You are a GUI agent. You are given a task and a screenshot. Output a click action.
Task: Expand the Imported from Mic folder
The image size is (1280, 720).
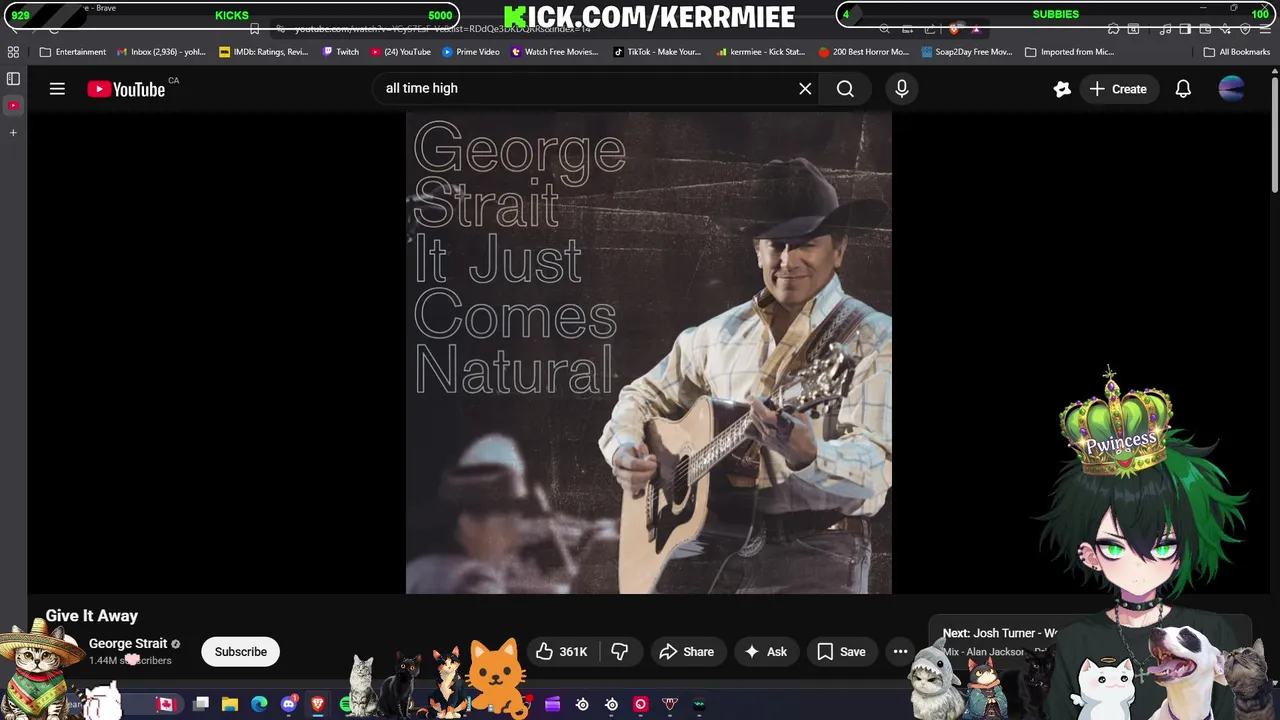(x=1070, y=52)
